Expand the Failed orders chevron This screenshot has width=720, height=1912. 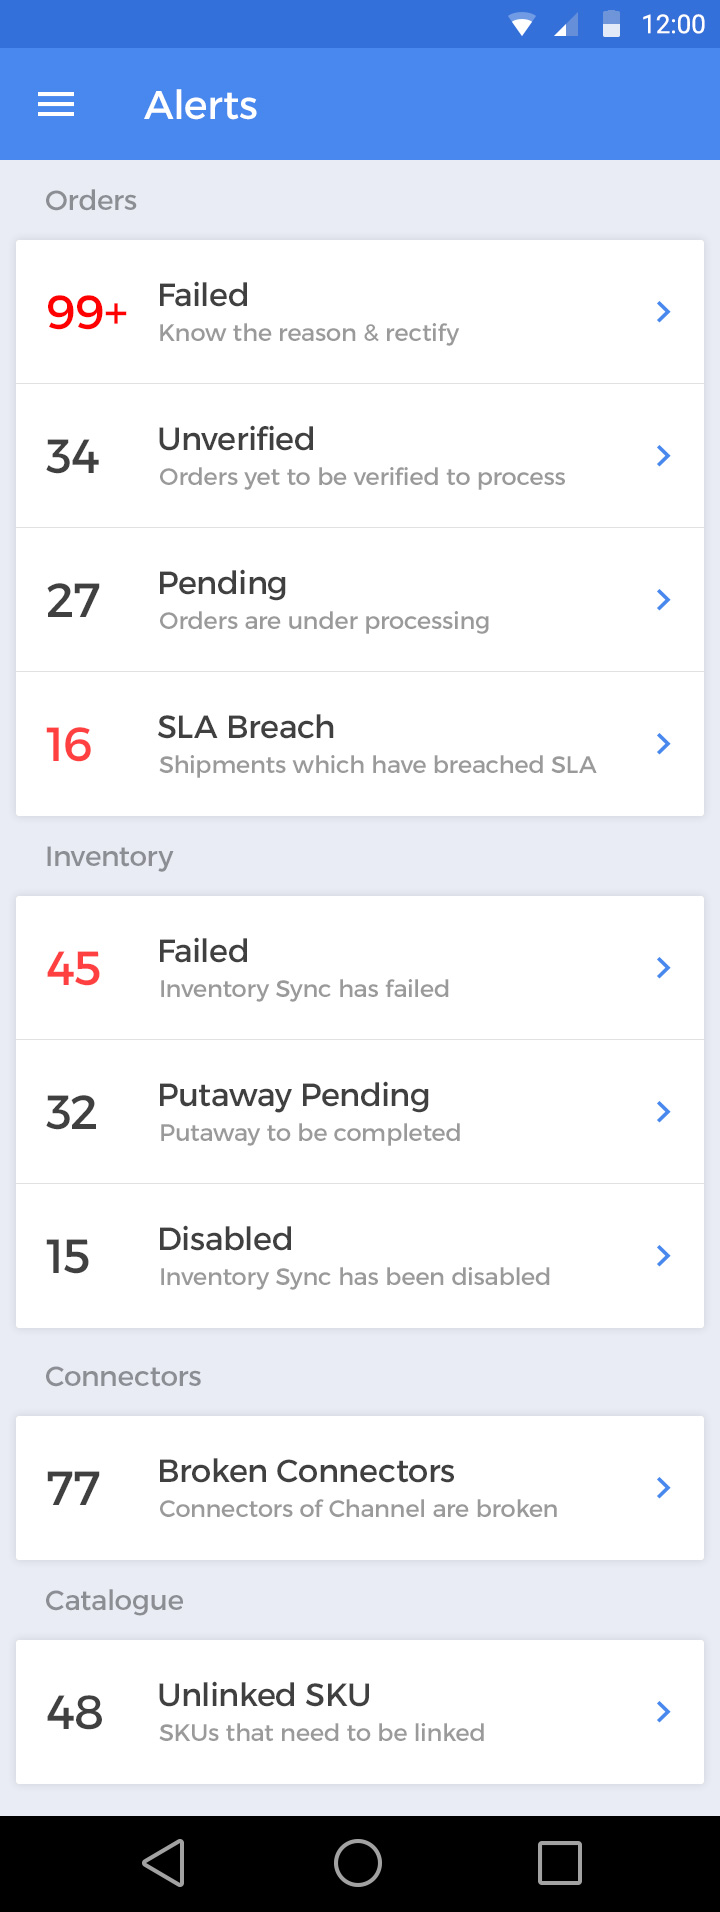point(663,312)
